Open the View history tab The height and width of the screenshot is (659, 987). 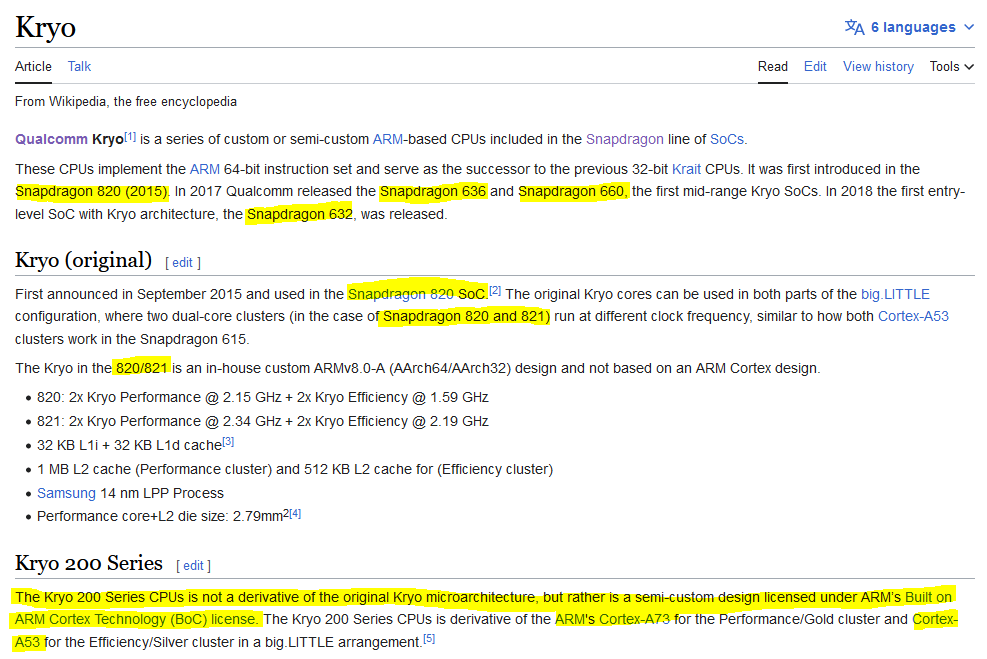click(878, 67)
